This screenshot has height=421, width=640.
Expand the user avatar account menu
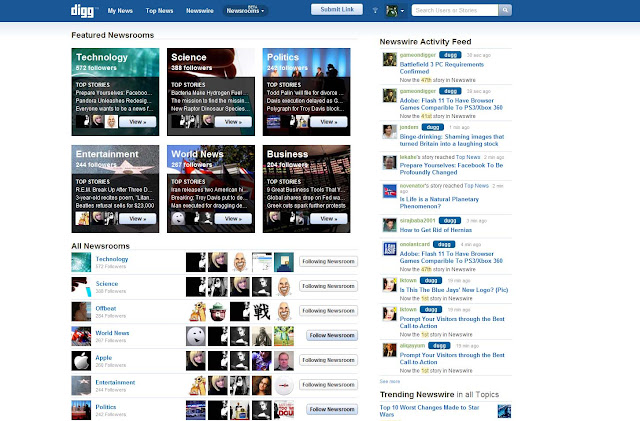[395, 11]
